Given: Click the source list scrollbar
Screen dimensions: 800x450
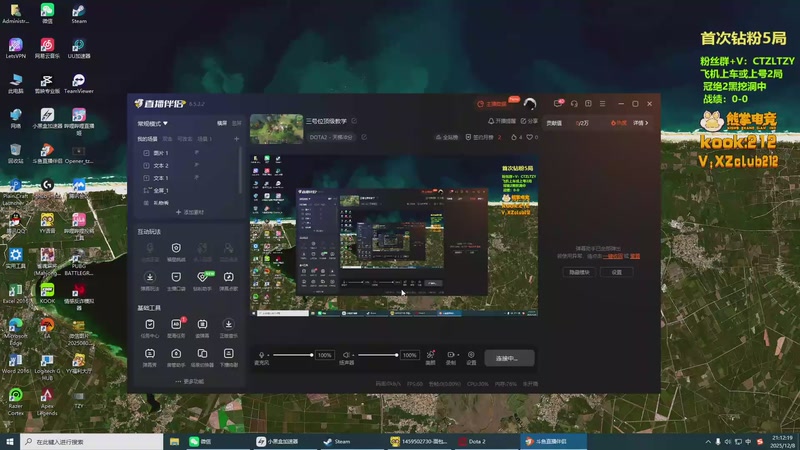Looking at the screenshot, I should pyautogui.click(x=240, y=171).
